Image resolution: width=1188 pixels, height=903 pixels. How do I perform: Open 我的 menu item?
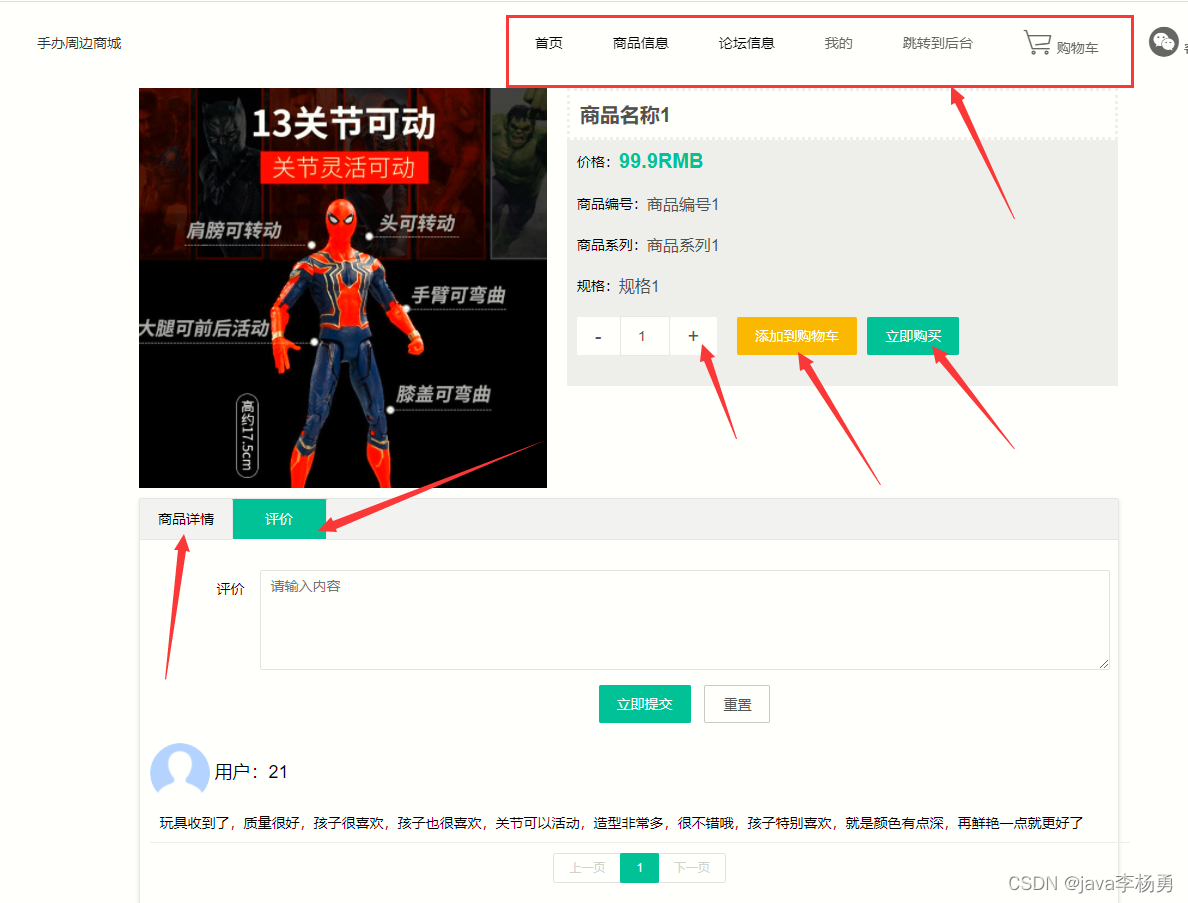[838, 43]
